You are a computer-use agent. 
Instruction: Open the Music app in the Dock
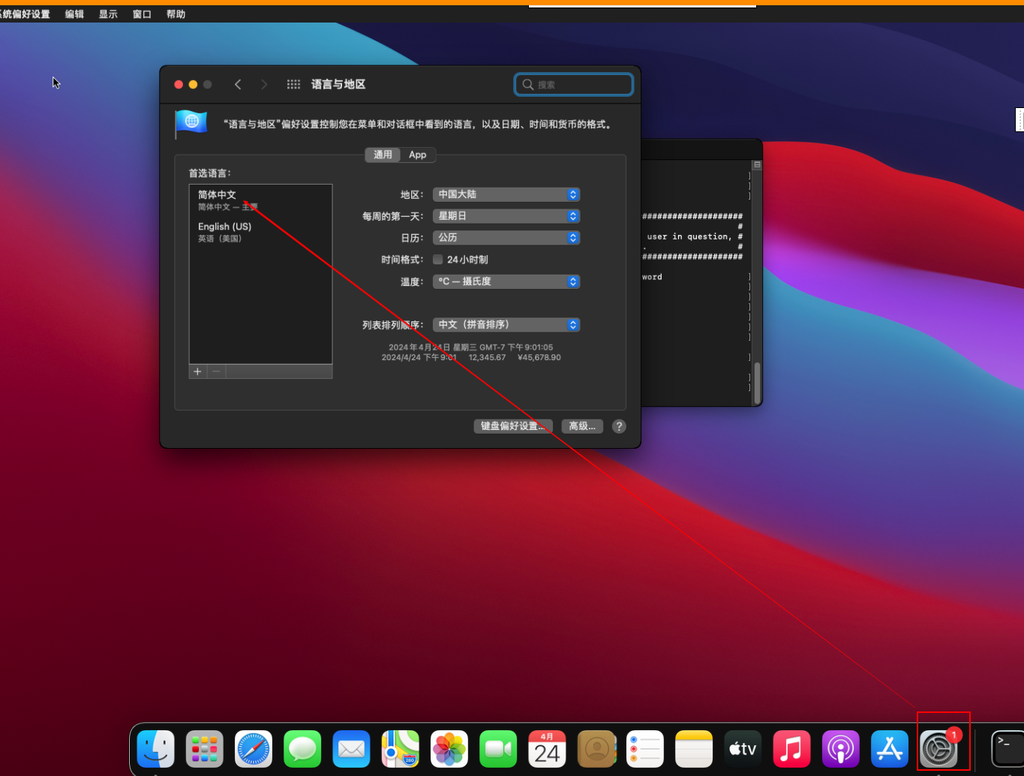pyautogui.click(x=791, y=748)
